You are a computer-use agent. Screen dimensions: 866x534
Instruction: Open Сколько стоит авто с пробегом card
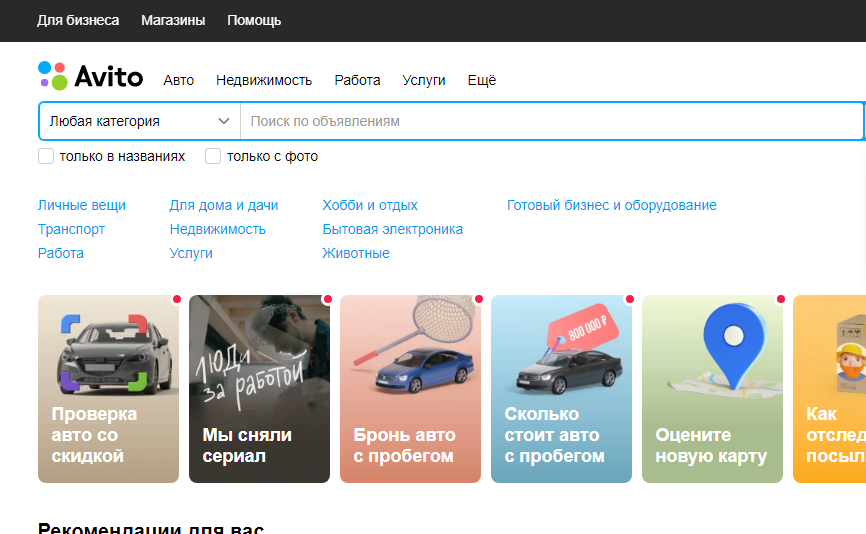coord(561,389)
